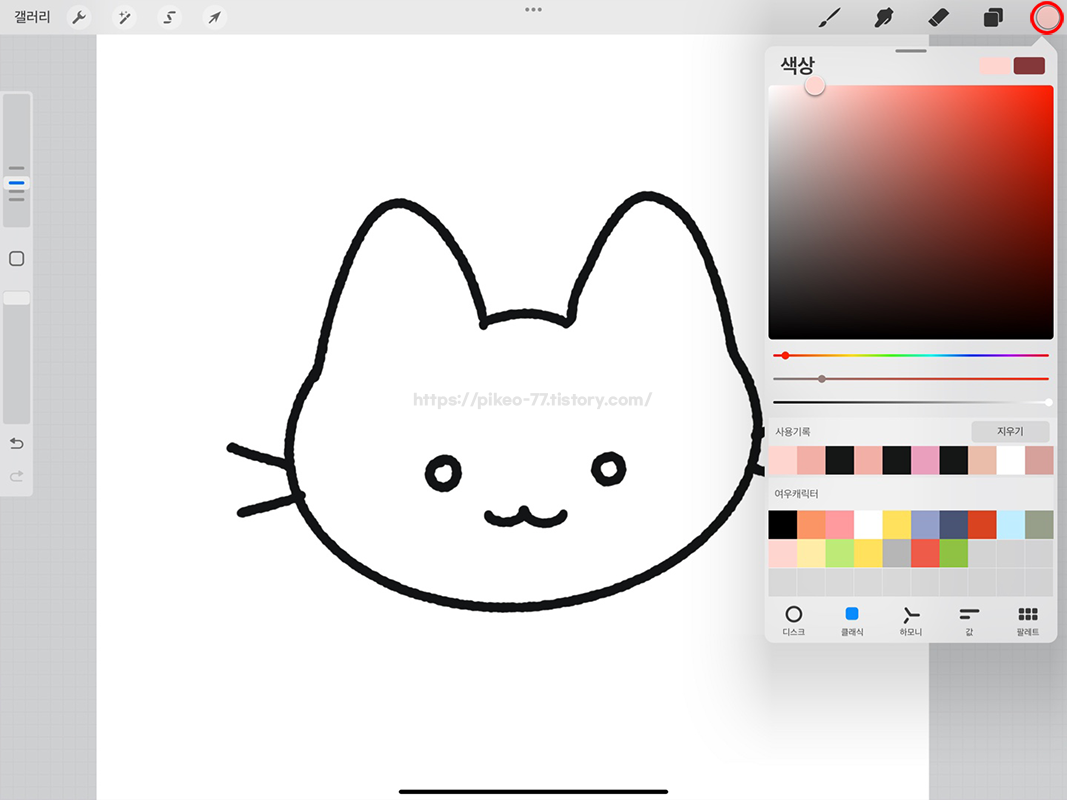Redo the last action
The image size is (1067, 800).
16,476
